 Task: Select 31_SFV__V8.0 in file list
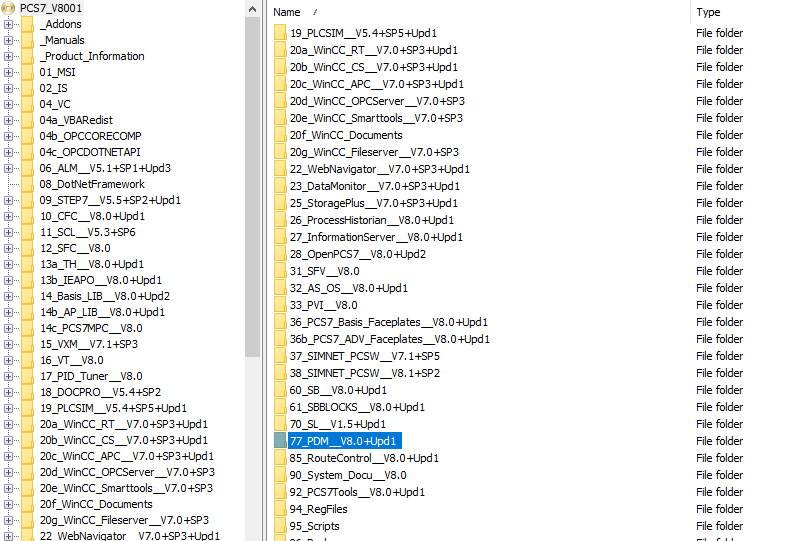coord(324,271)
